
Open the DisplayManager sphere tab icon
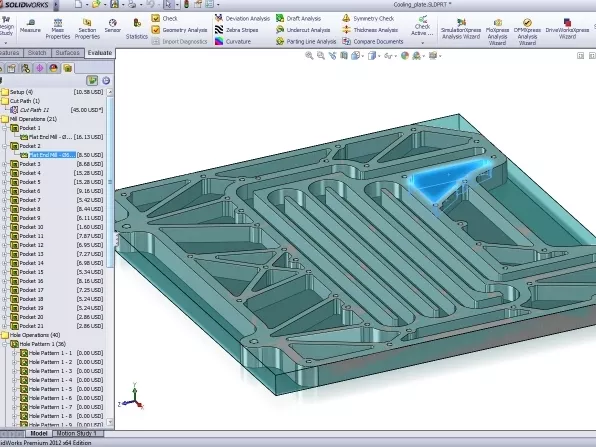click(54, 68)
